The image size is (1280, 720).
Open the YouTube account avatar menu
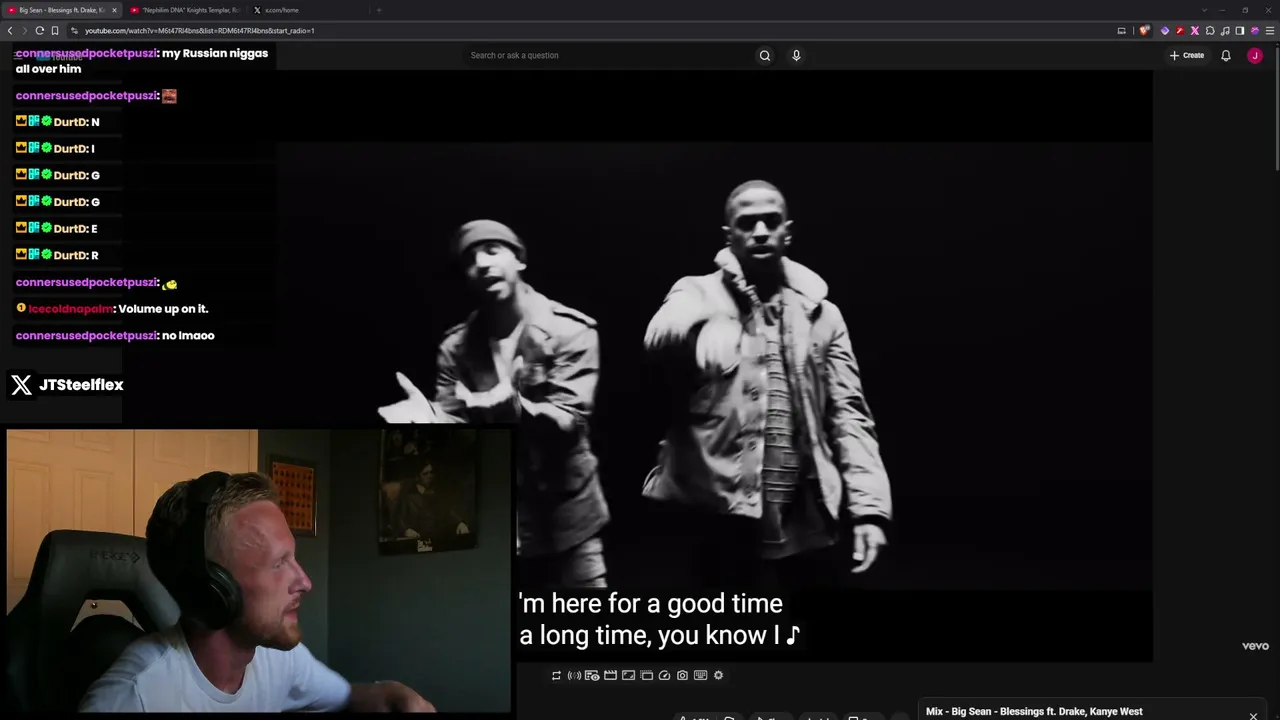pos(1255,56)
